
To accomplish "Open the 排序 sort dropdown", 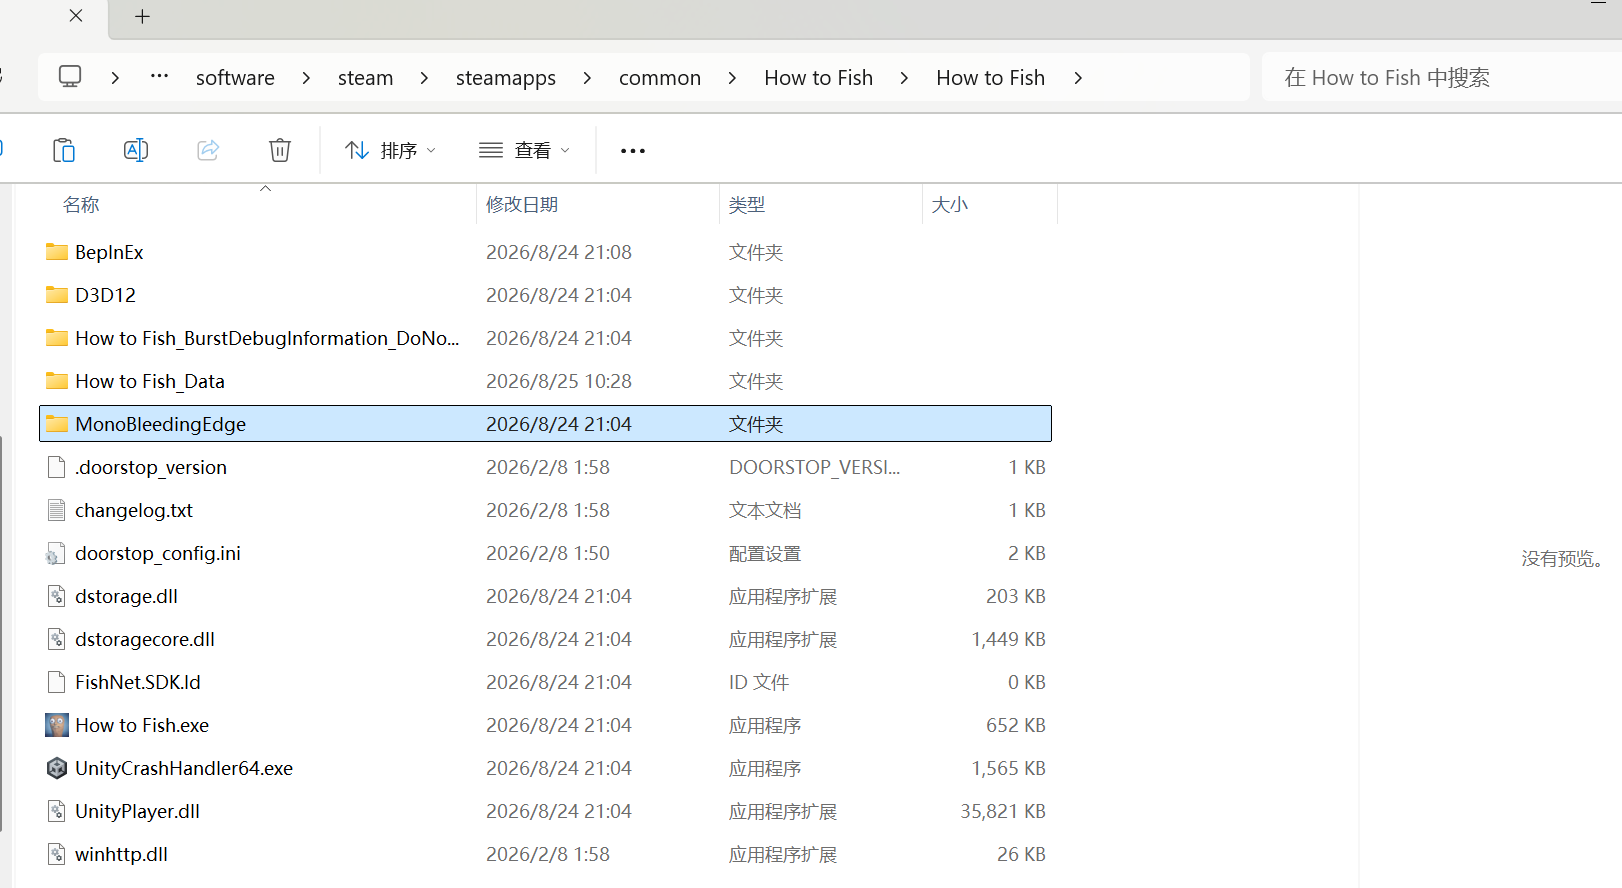I will click(x=390, y=150).
